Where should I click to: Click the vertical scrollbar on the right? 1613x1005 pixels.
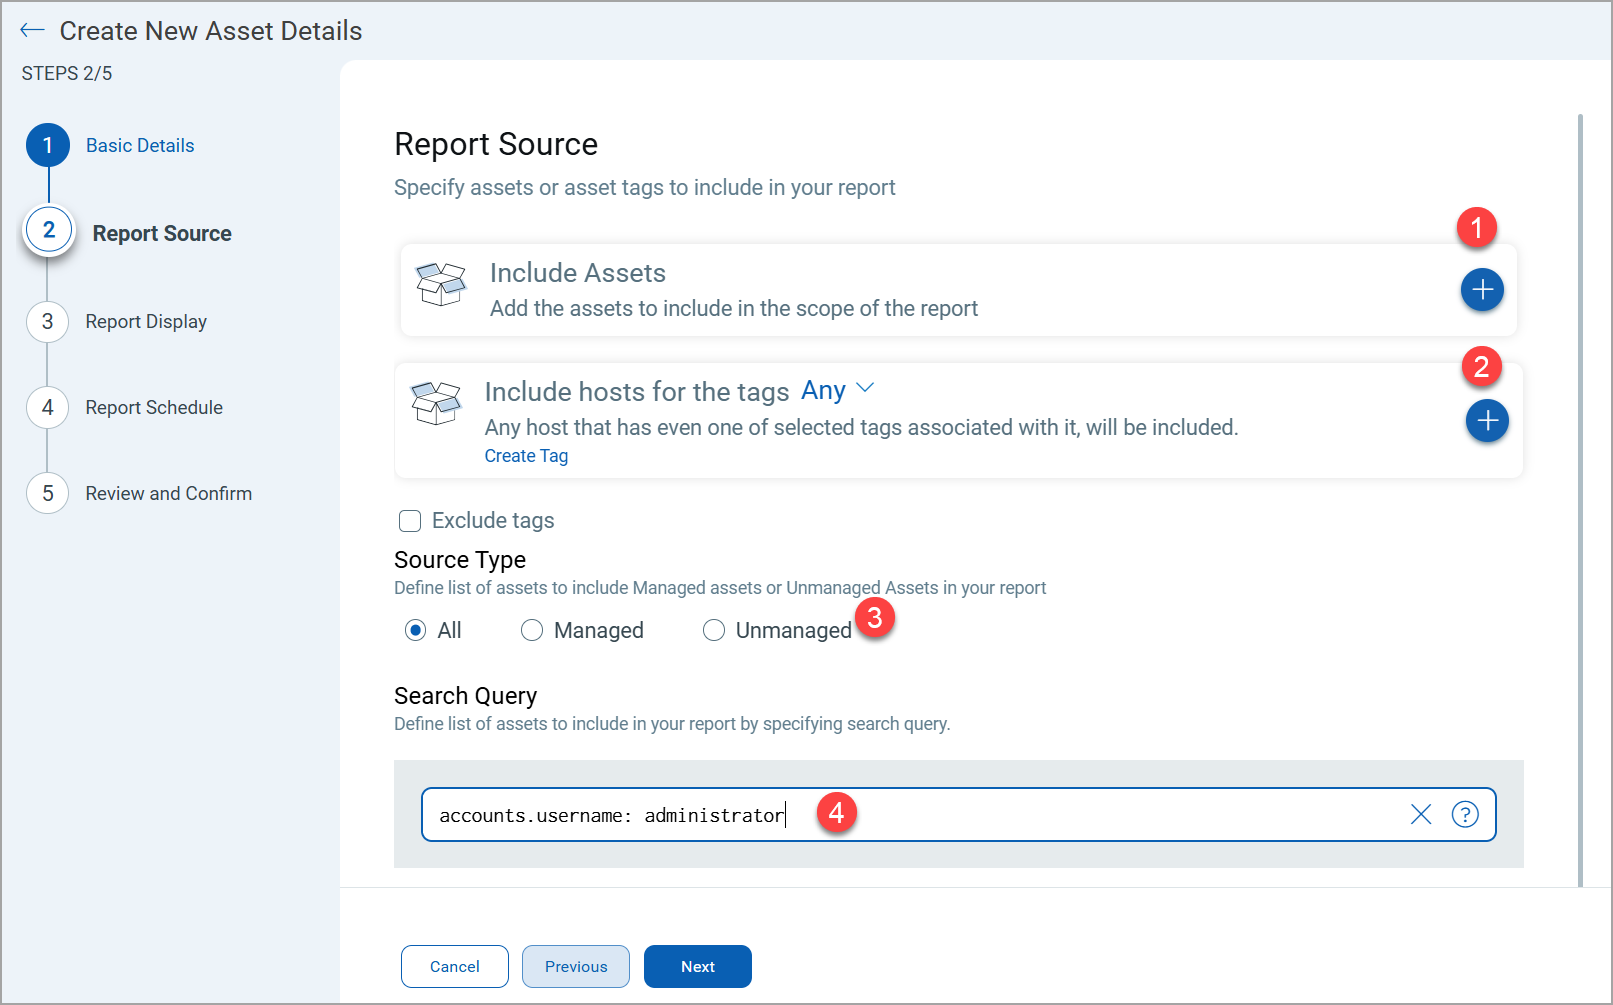click(x=1580, y=500)
